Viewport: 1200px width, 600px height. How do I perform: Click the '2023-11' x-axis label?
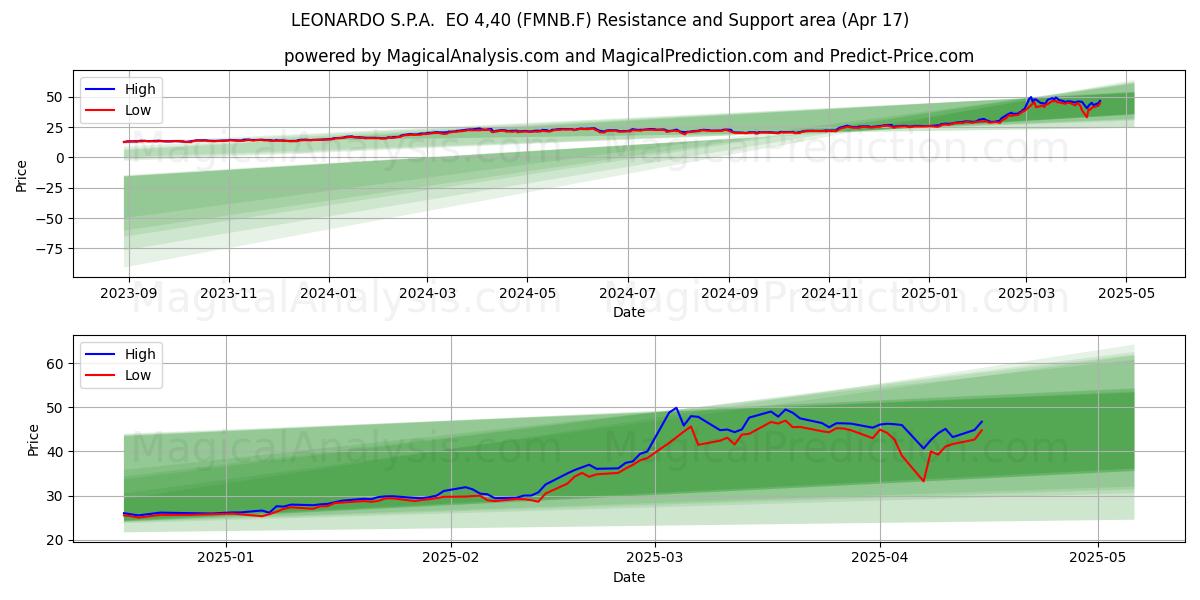(x=229, y=294)
